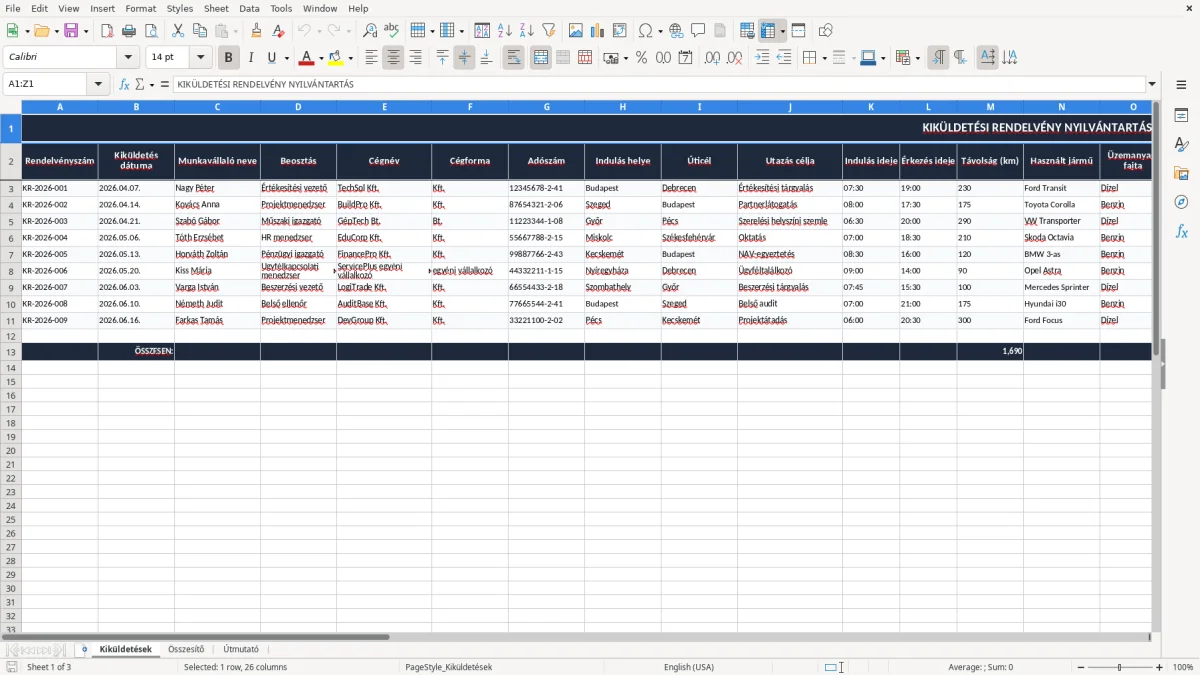Open the Background Color dropdown arrow
The height and width of the screenshot is (675, 1200).
[x=350, y=58]
